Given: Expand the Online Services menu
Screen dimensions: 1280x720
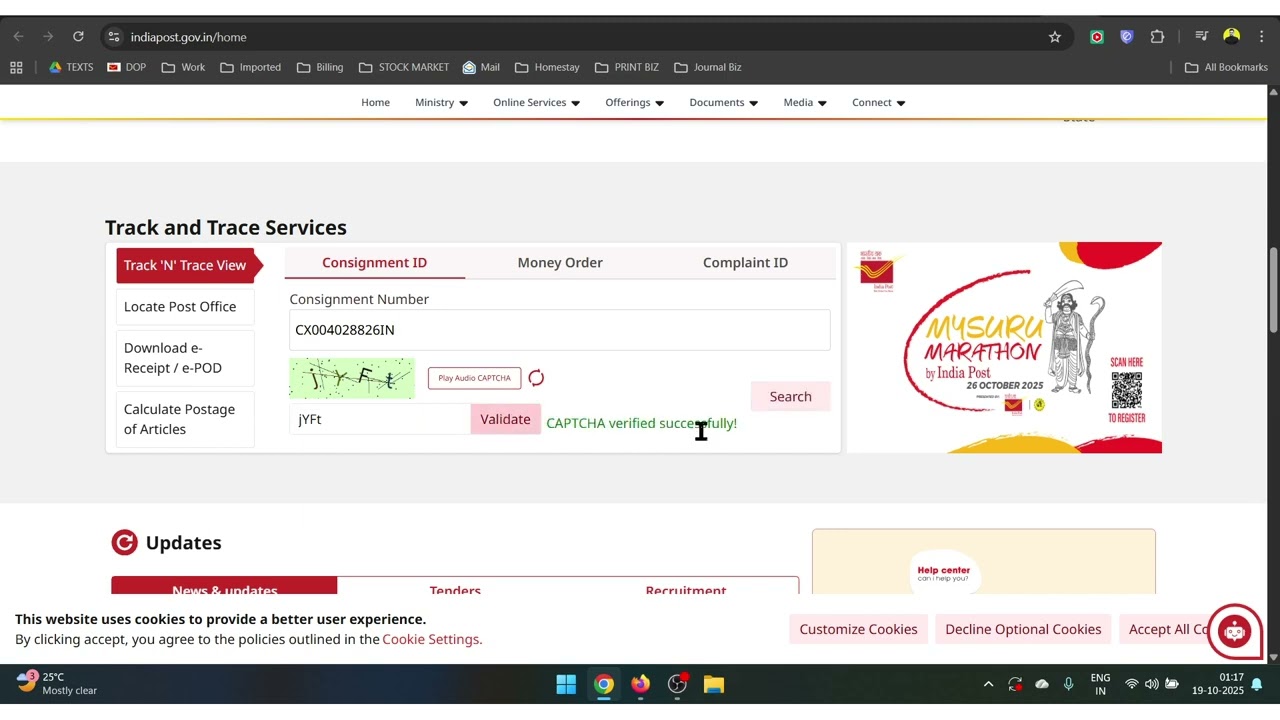Looking at the screenshot, I should click(x=536, y=103).
